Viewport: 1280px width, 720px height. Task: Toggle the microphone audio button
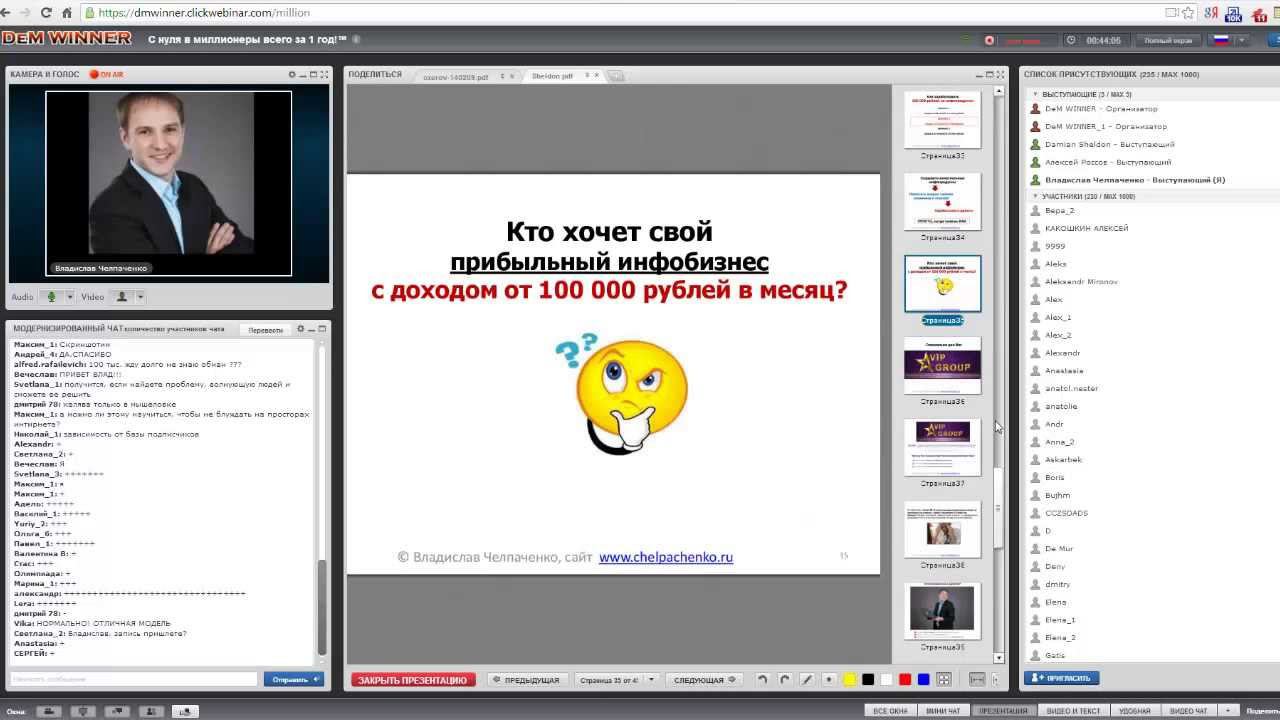[52, 297]
